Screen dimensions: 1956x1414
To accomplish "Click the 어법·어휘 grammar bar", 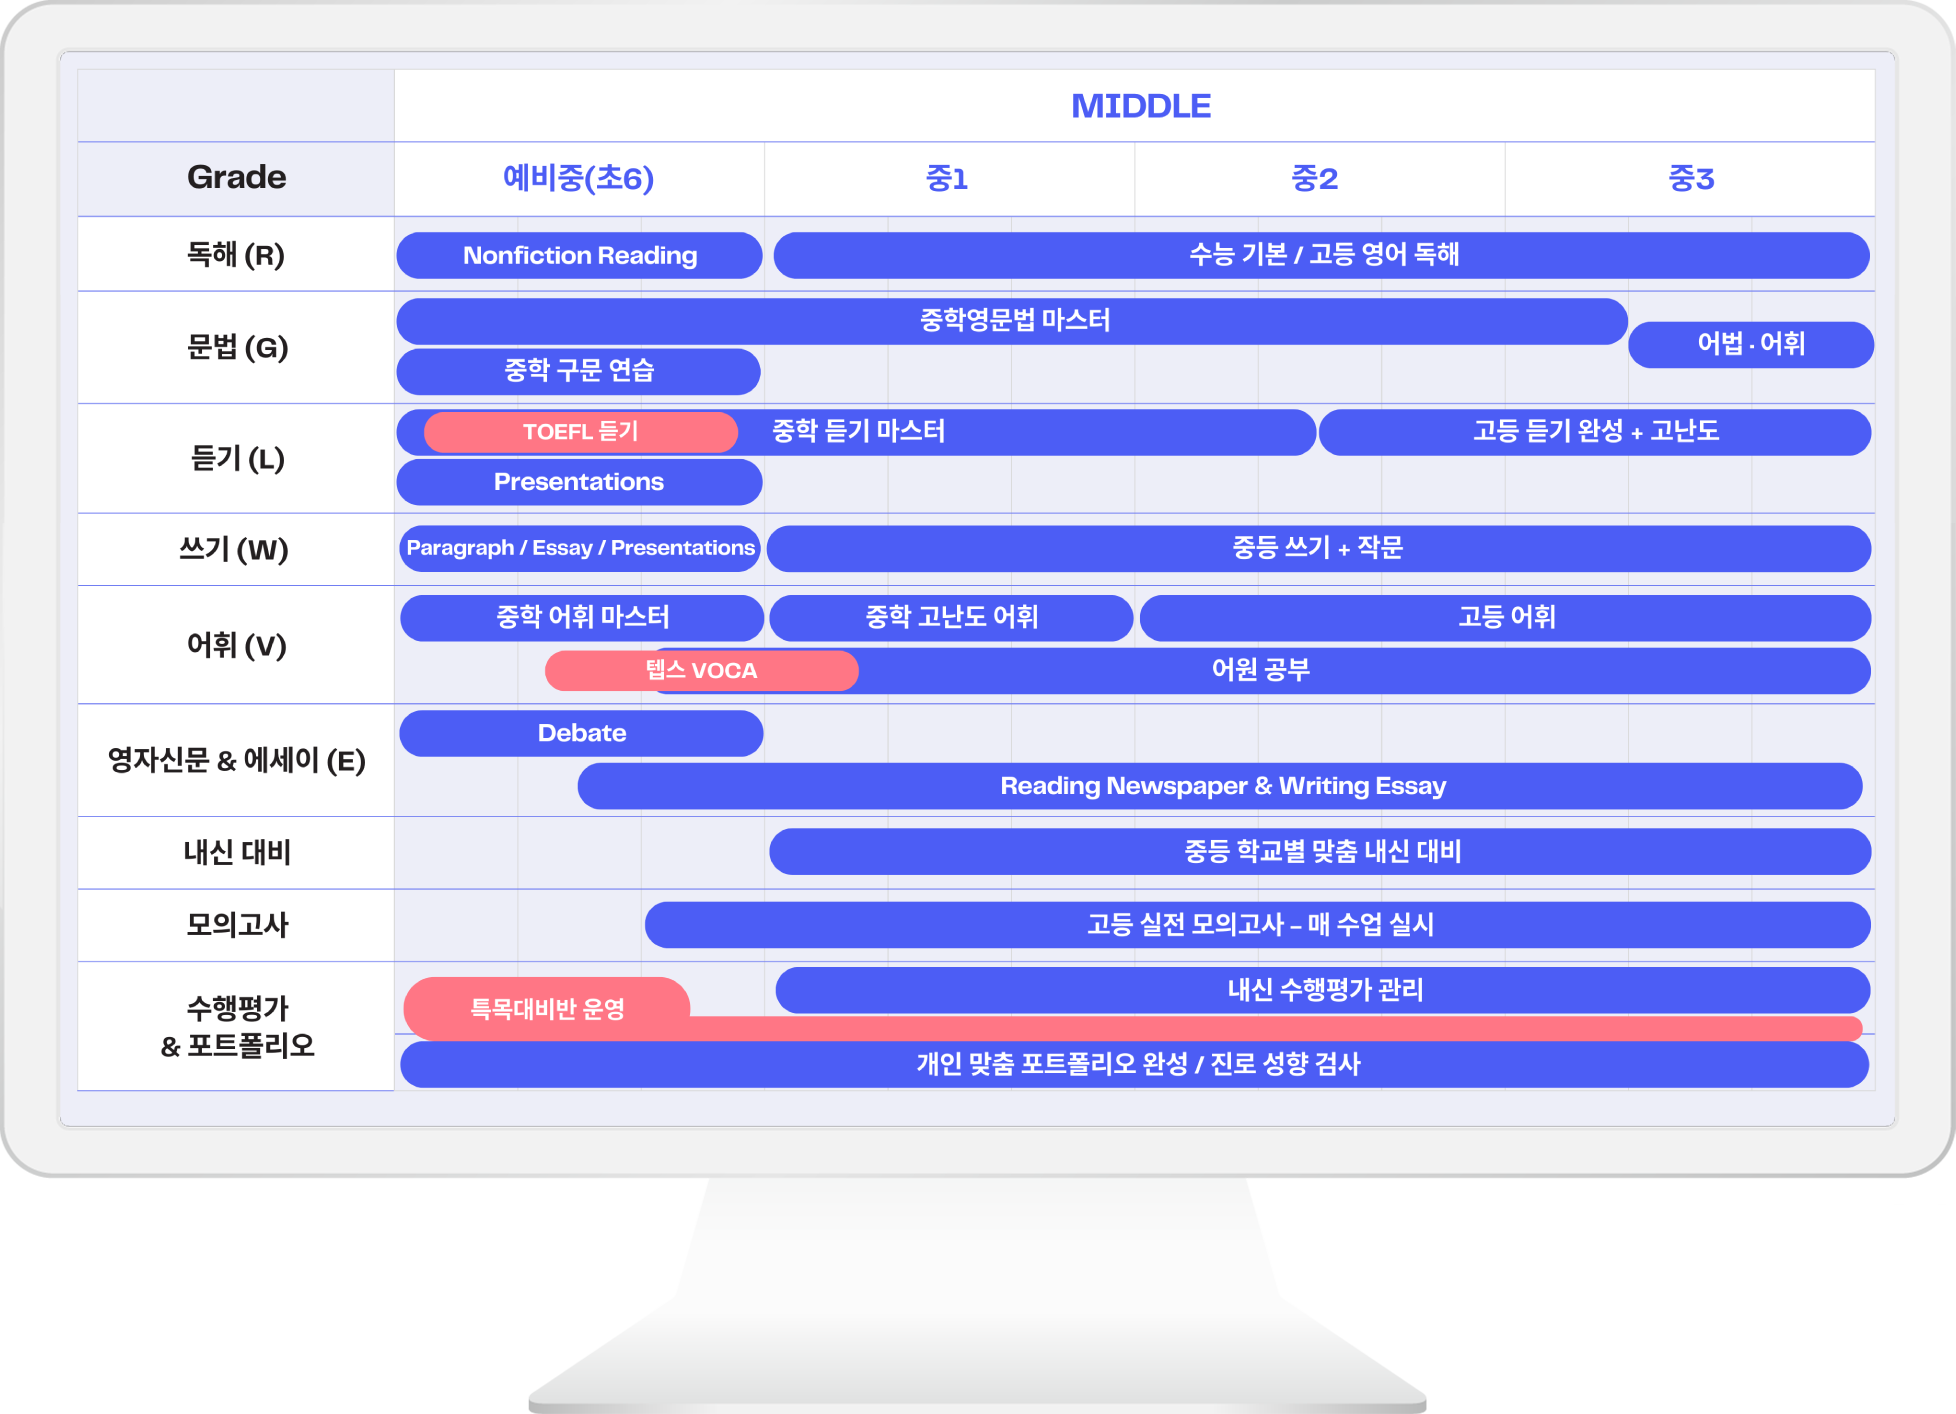I will 1750,344.
